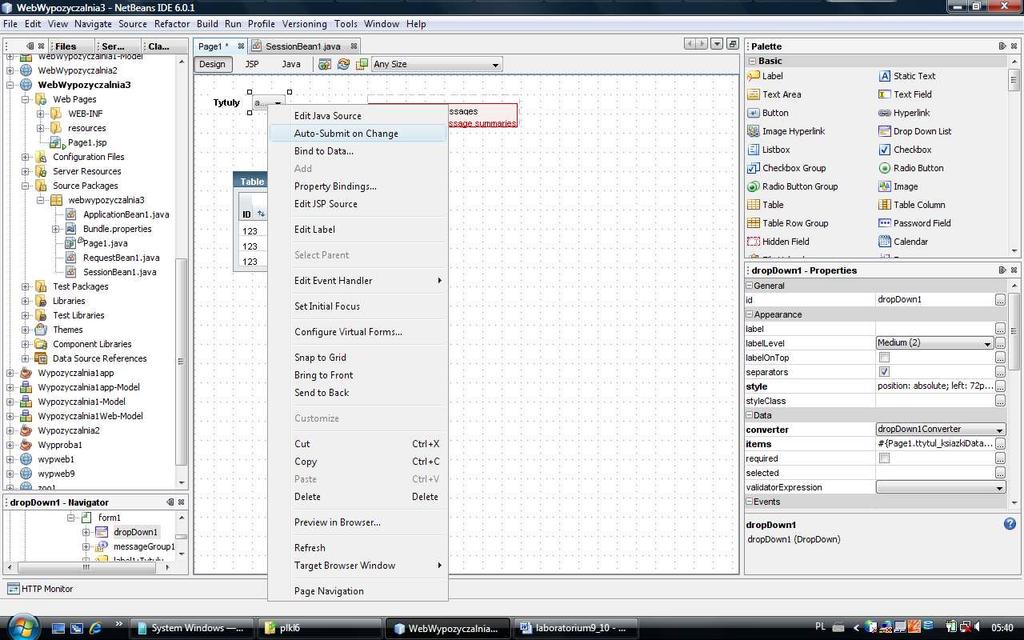Select the Hidden Field palette component
Screen dimensions: 1024x640
tap(778, 241)
